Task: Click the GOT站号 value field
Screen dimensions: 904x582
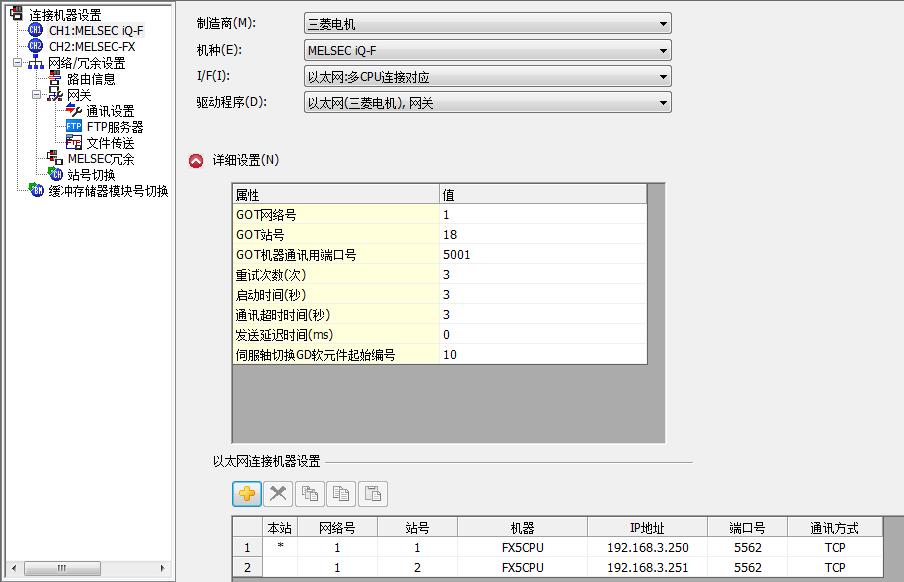Action: point(542,235)
